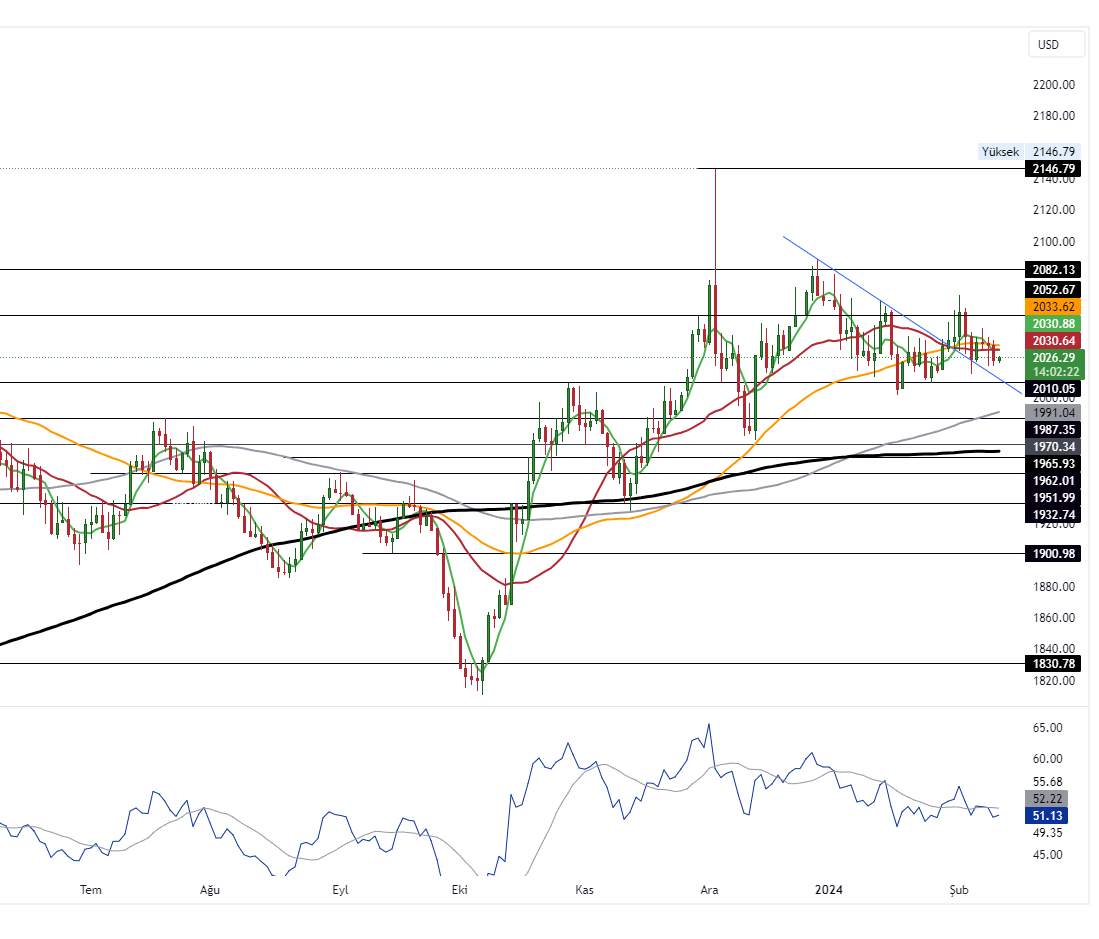Select the orange moving average label 2033.62

tap(1053, 308)
